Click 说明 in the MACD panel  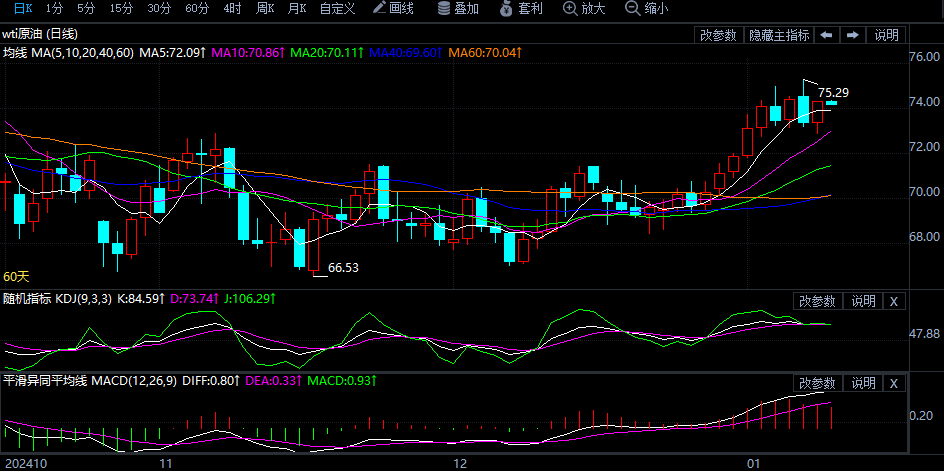(863, 383)
